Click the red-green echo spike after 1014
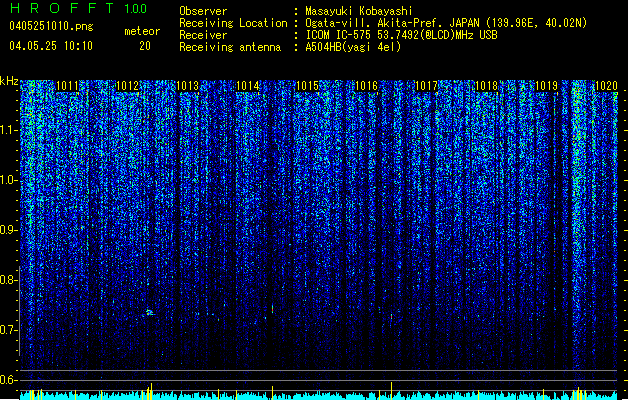This screenshot has height=400, width=629. 272,309
